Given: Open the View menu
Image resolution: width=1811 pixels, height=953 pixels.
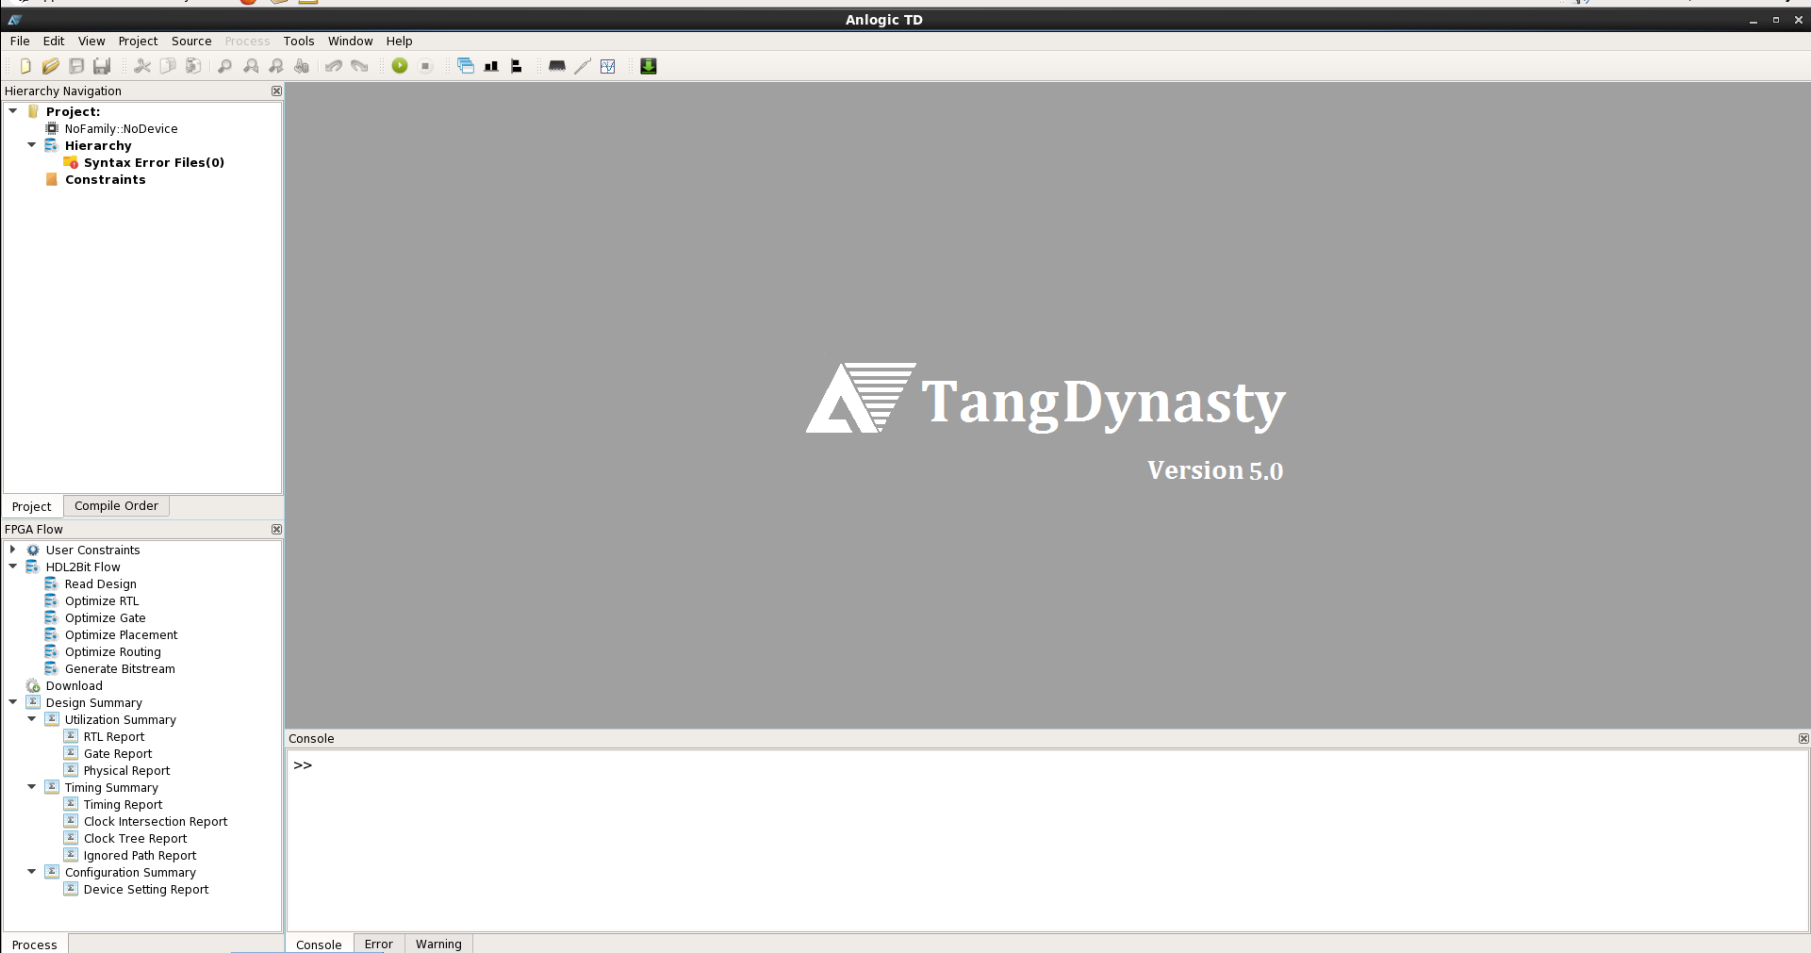Looking at the screenshot, I should tap(91, 41).
